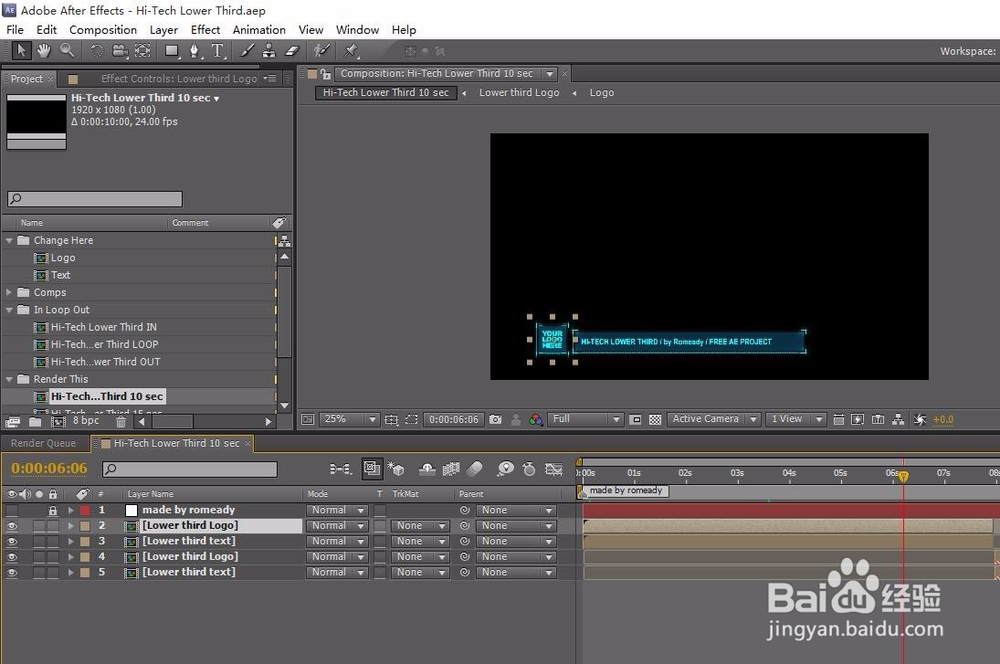
Task: Open Parent dropdown for layer 1
Action: coord(516,510)
